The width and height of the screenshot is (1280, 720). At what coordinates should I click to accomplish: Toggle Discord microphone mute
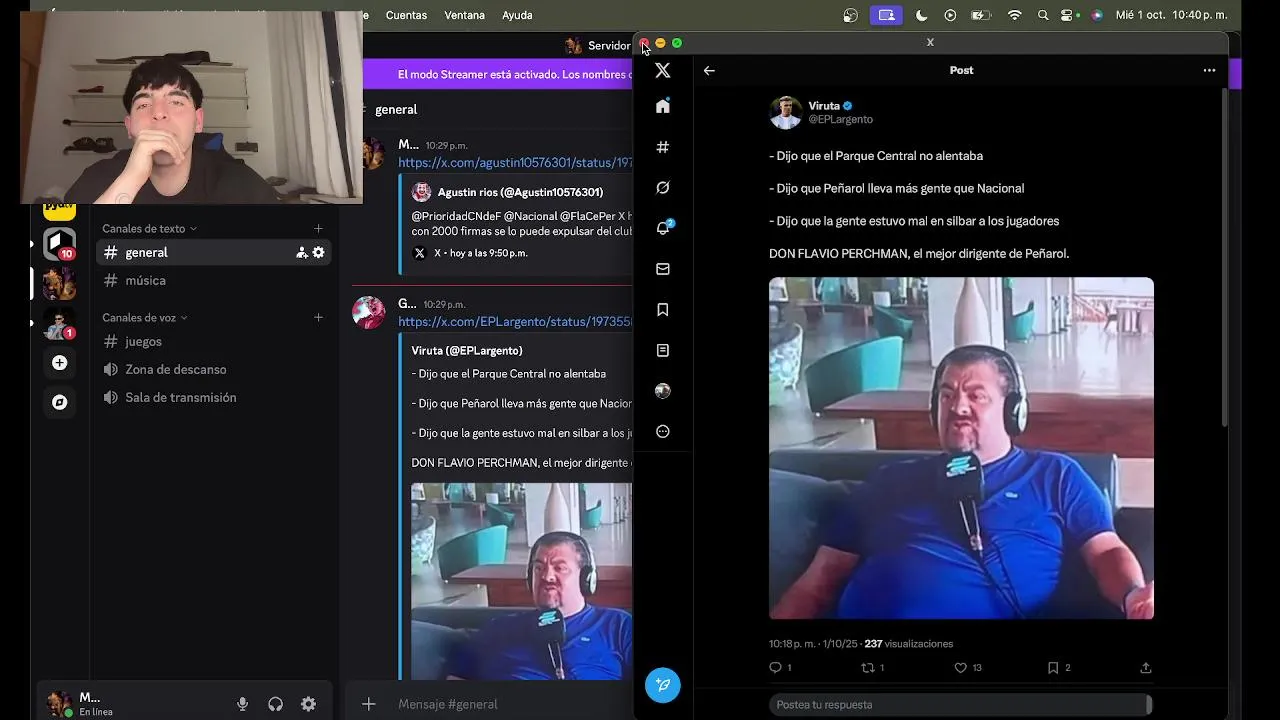[x=242, y=704]
